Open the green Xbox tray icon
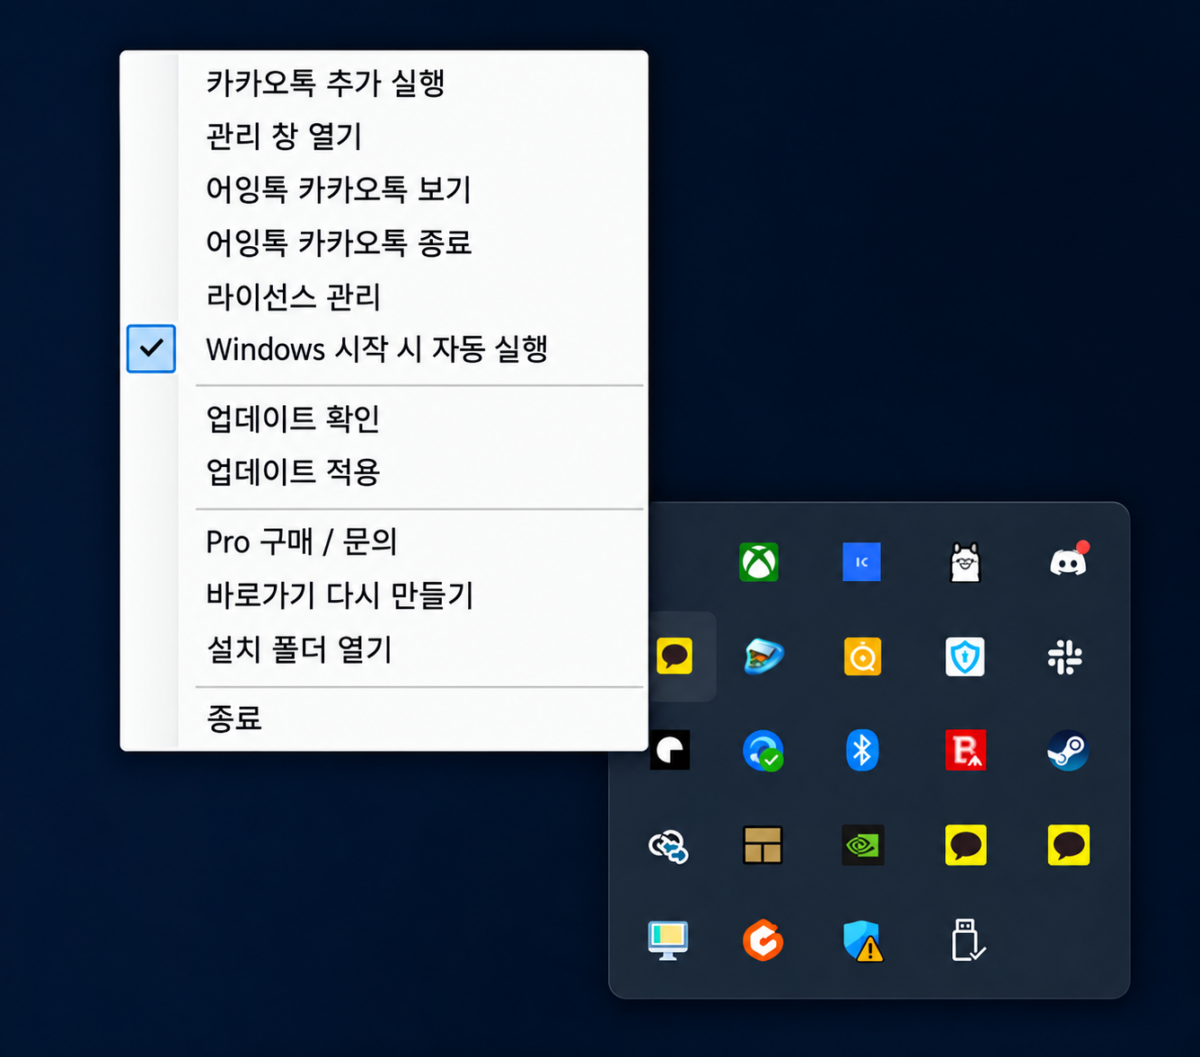The height and width of the screenshot is (1057, 1200). pyautogui.click(x=759, y=562)
